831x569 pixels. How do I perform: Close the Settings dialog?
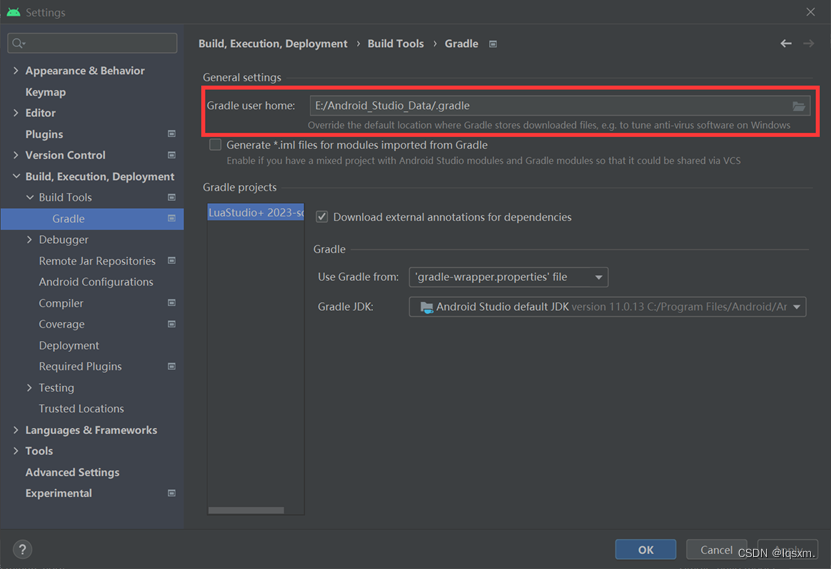point(810,12)
